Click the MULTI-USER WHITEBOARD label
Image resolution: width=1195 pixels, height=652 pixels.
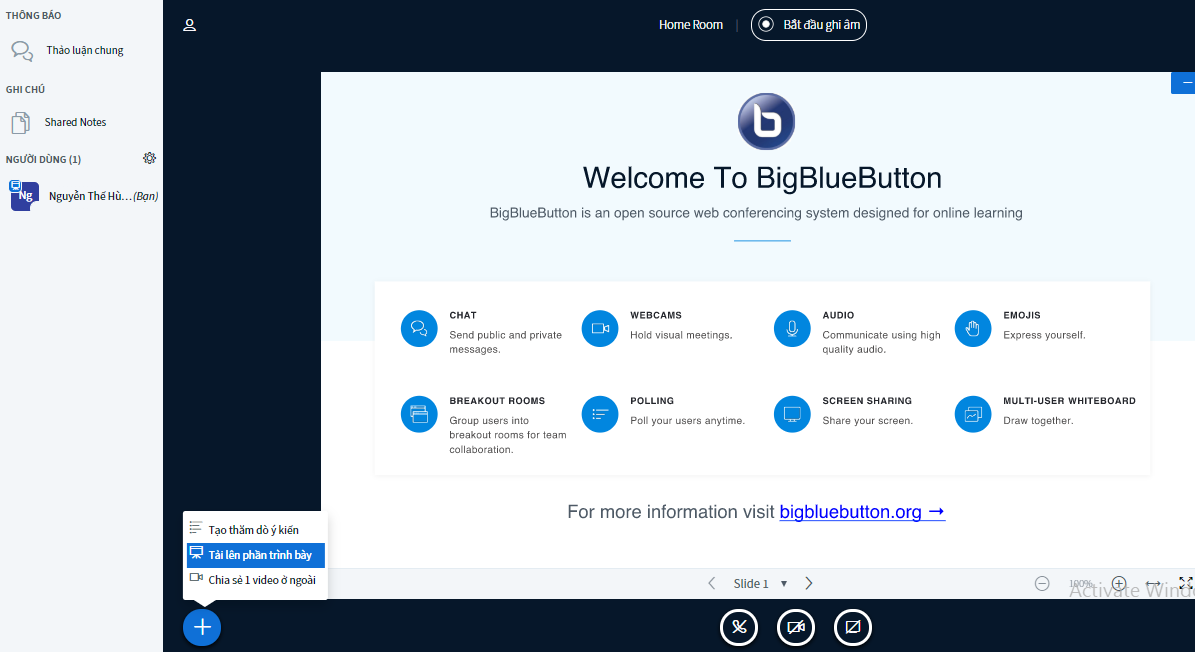(x=1069, y=401)
